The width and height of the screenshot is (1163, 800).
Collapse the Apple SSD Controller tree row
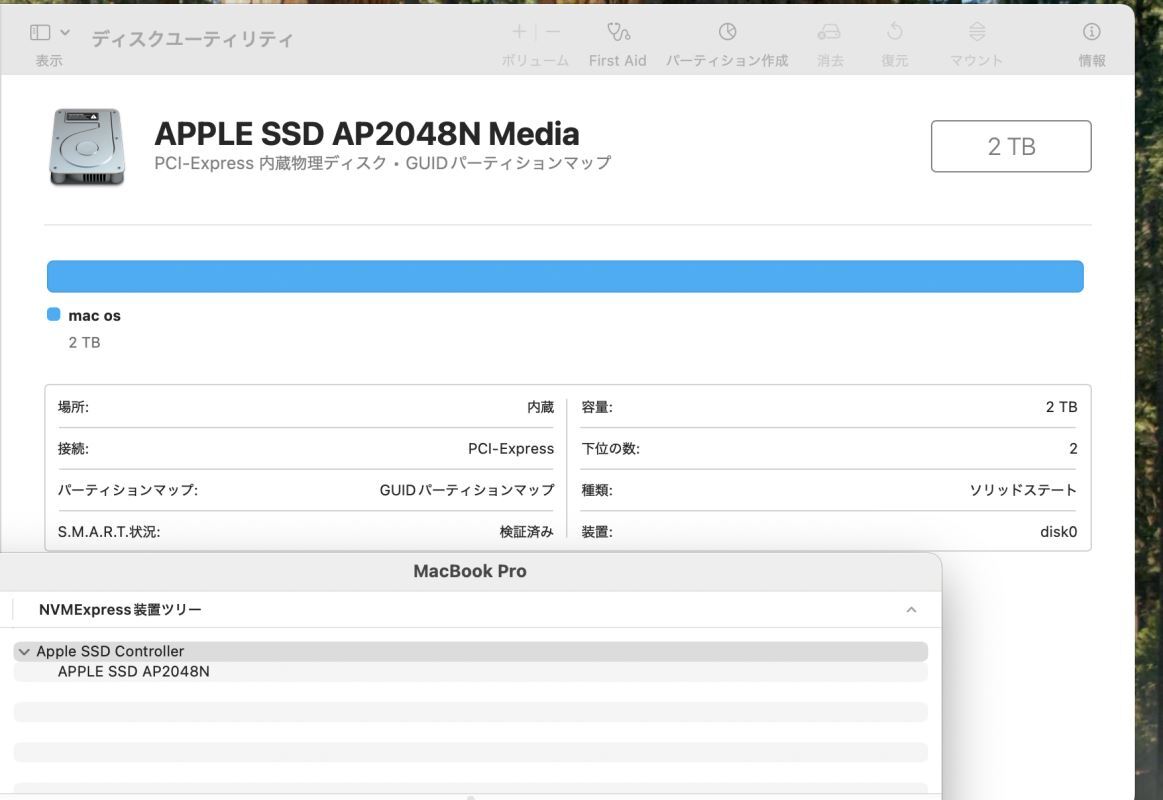[x=24, y=652]
